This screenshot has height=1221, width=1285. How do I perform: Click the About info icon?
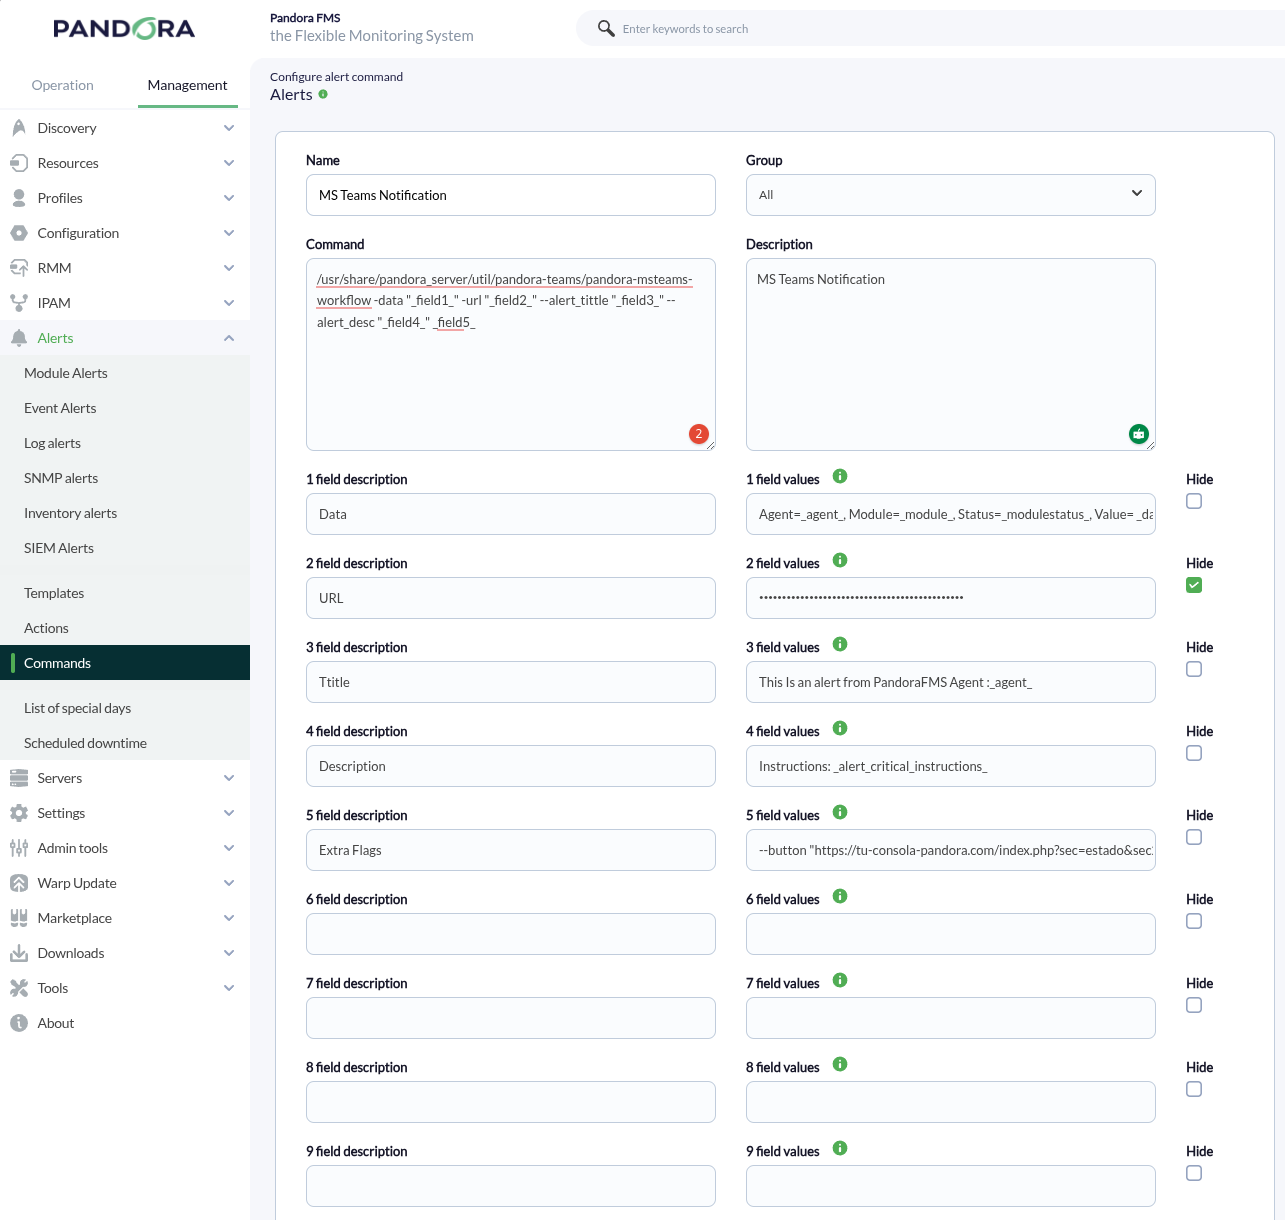coord(19,1022)
